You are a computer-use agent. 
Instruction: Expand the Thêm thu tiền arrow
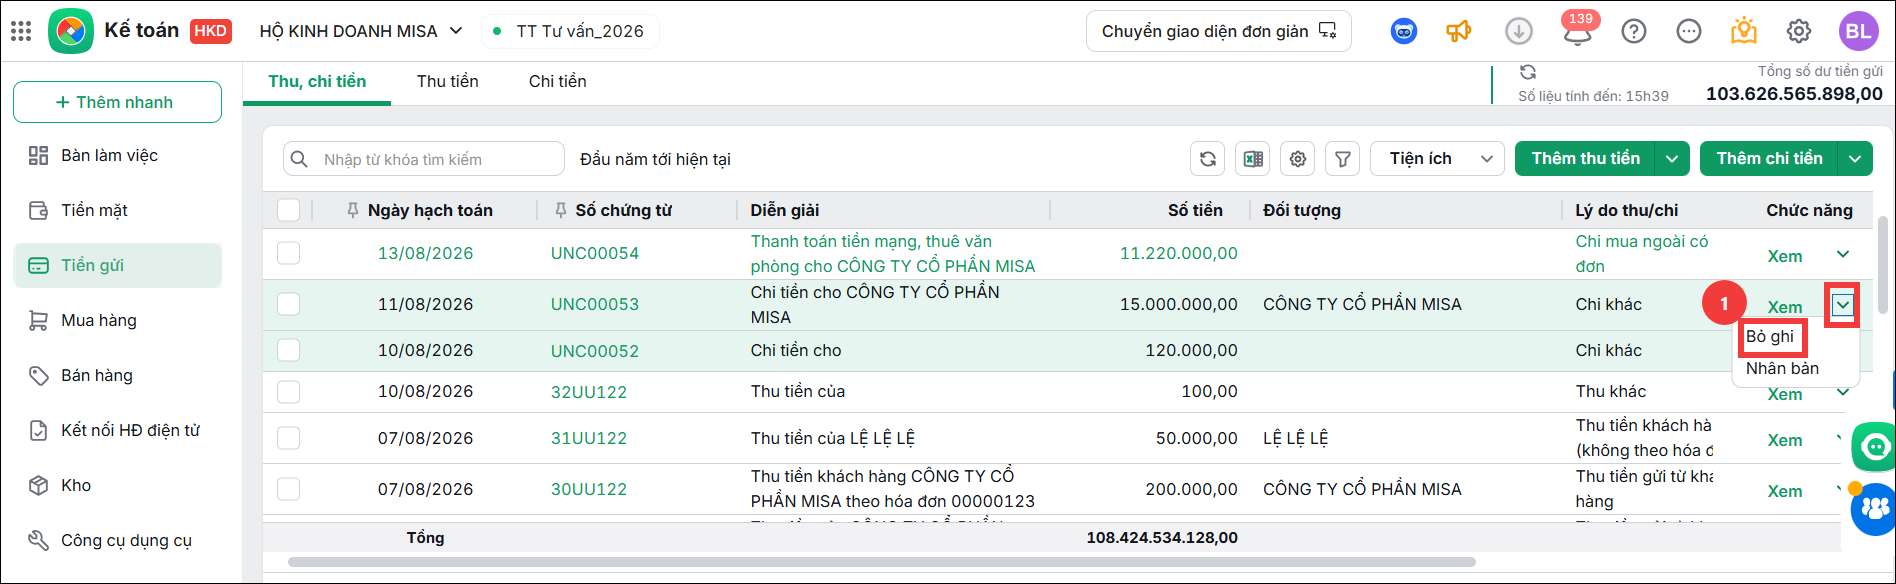tap(1672, 159)
